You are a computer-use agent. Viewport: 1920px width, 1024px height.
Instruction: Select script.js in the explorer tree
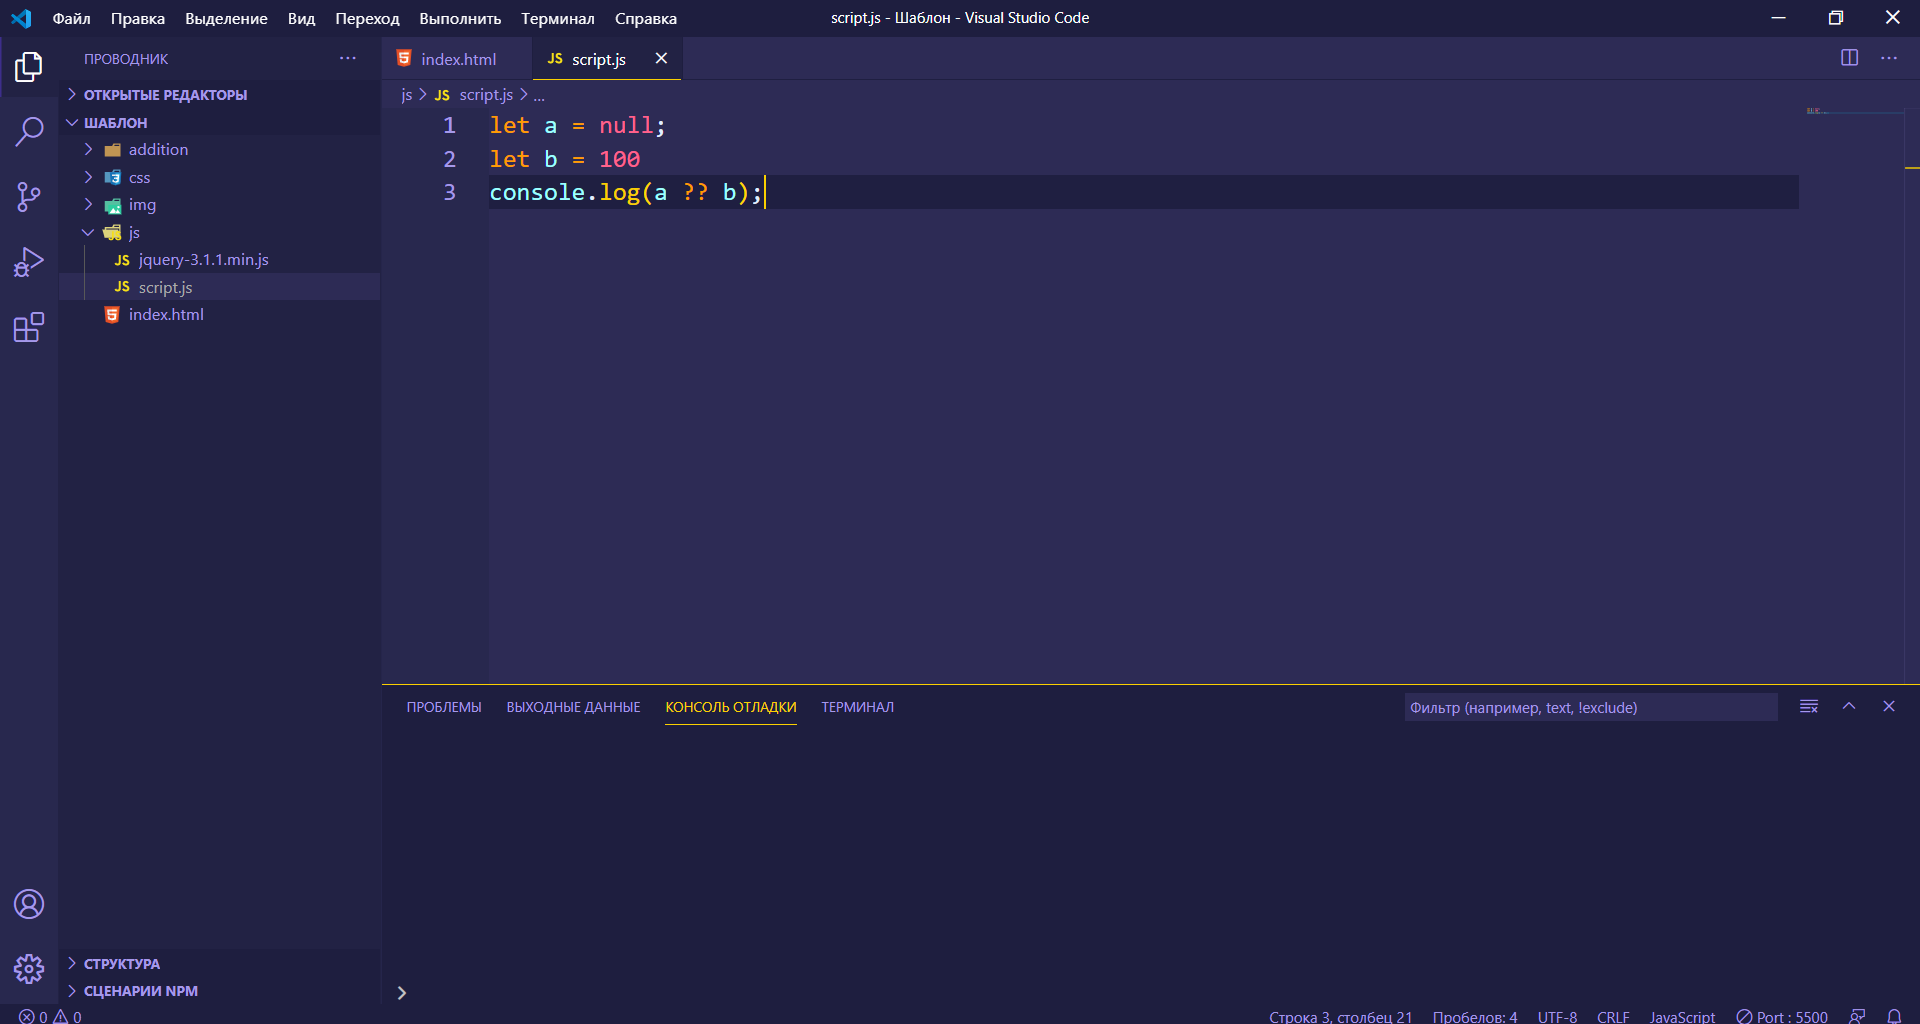click(x=219, y=287)
